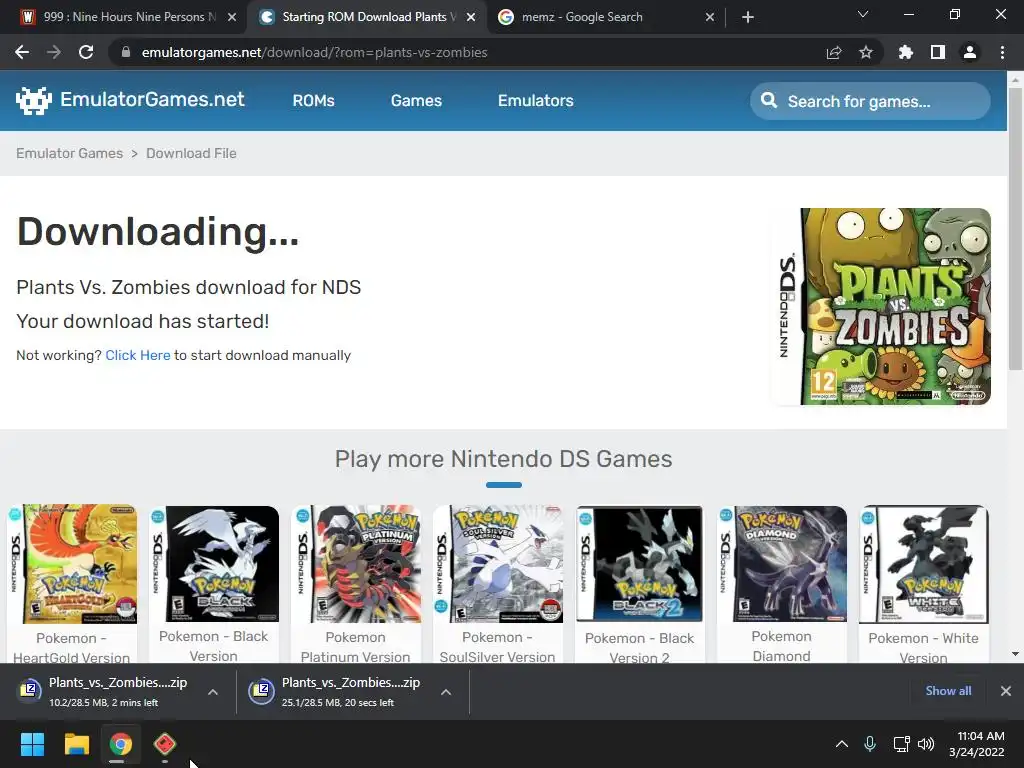The height and width of the screenshot is (768, 1024).
Task: Close the memz Google Search tab
Action: (x=710, y=17)
